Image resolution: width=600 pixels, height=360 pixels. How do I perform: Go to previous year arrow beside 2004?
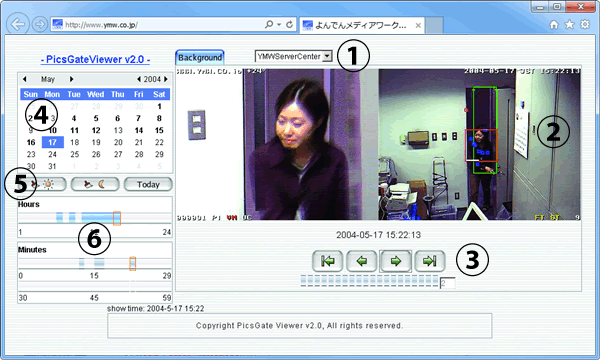tap(139, 79)
